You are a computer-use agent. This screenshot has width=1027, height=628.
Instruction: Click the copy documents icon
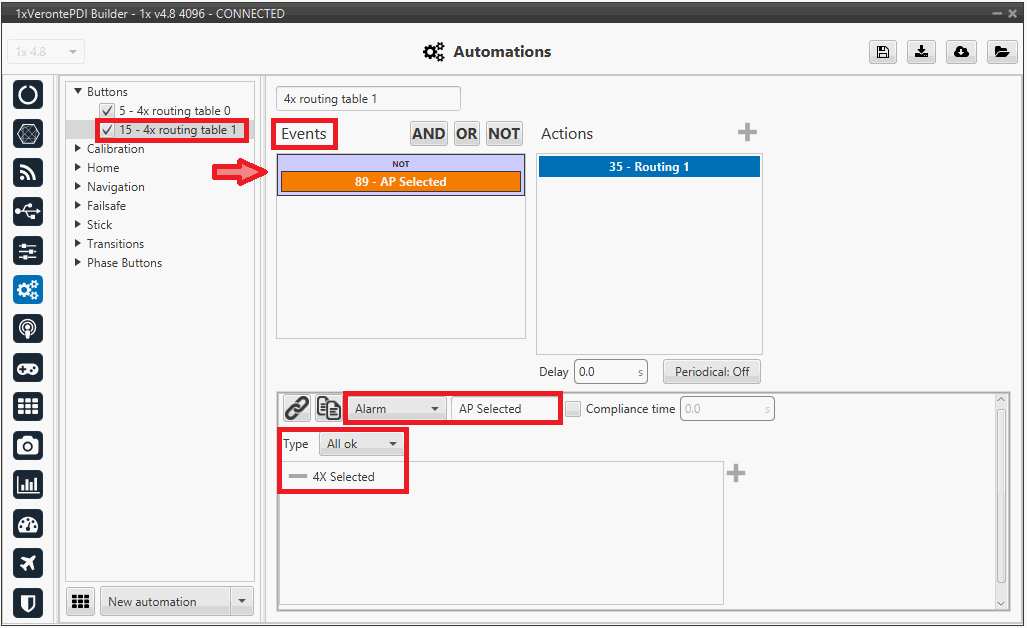(328, 408)
